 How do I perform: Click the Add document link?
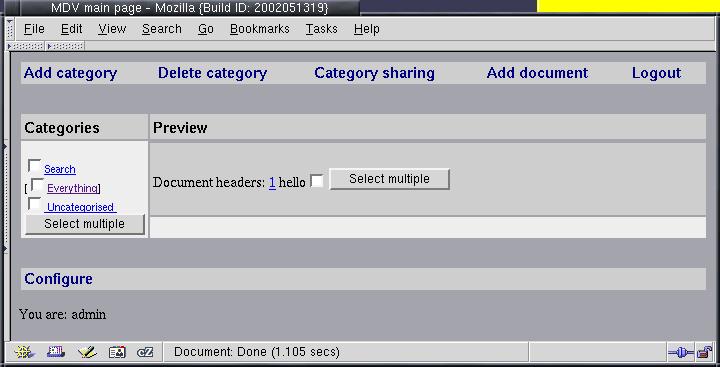tap(537, 73)
